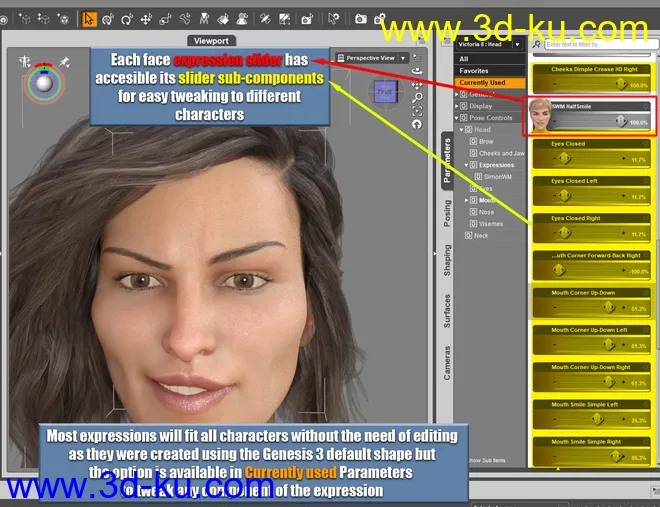Open the Surfaces side tab

coord(447,311)
